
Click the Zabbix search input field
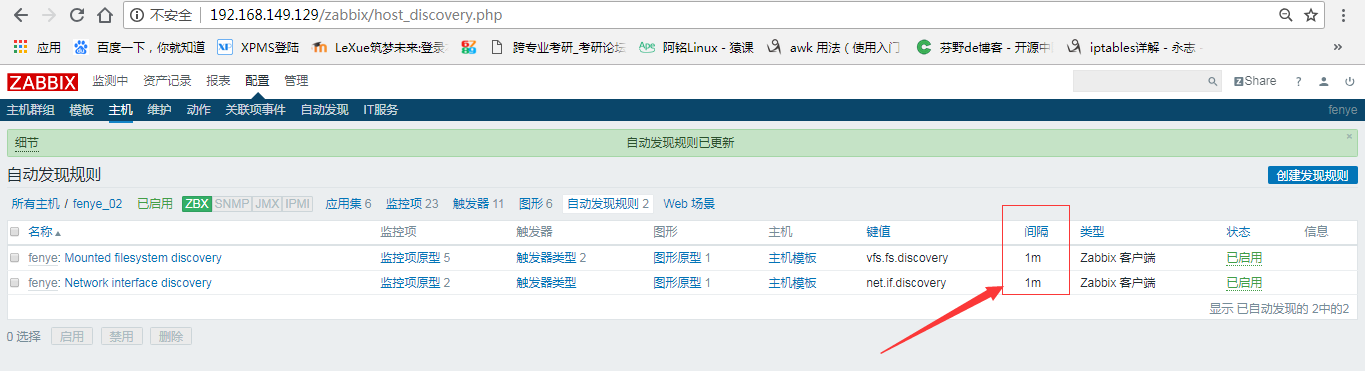point(1138,81)
